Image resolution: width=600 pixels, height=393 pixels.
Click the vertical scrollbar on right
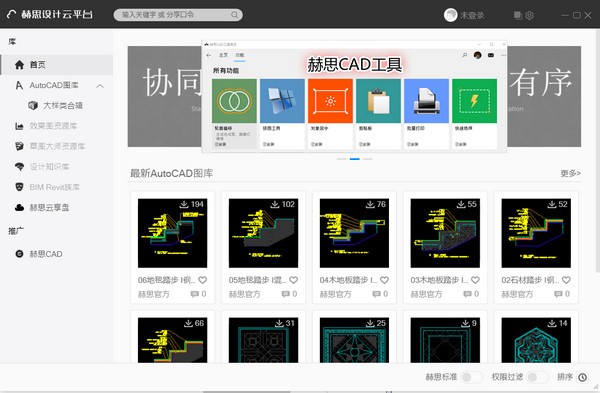(597, 150)
